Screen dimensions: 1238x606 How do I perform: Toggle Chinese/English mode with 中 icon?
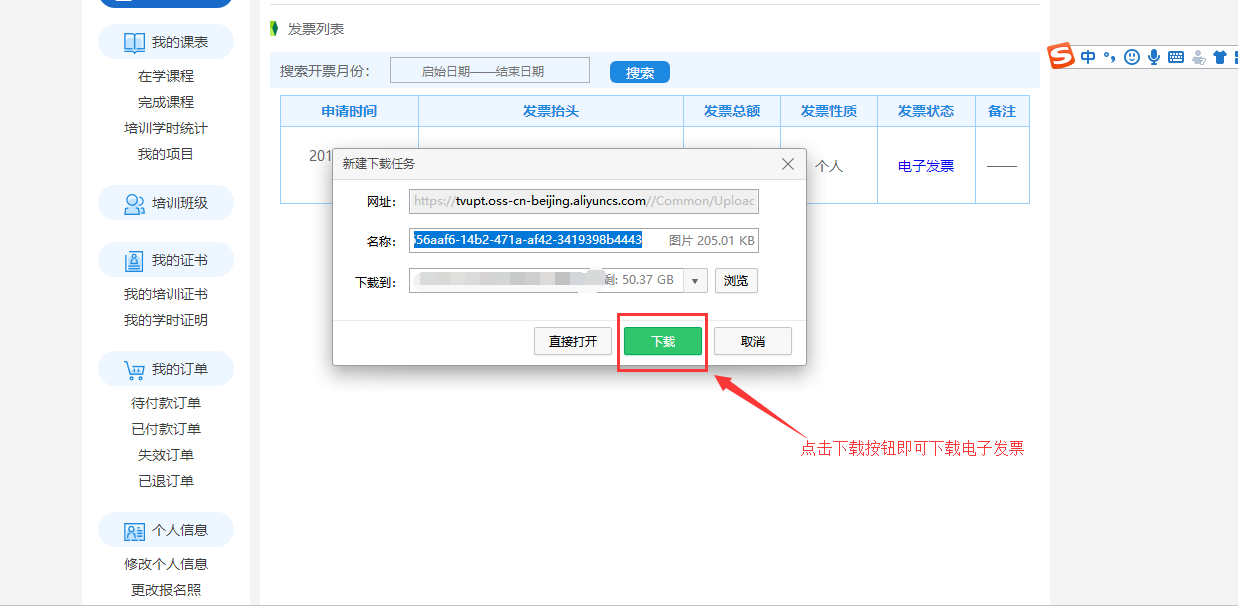(1088, 57)
